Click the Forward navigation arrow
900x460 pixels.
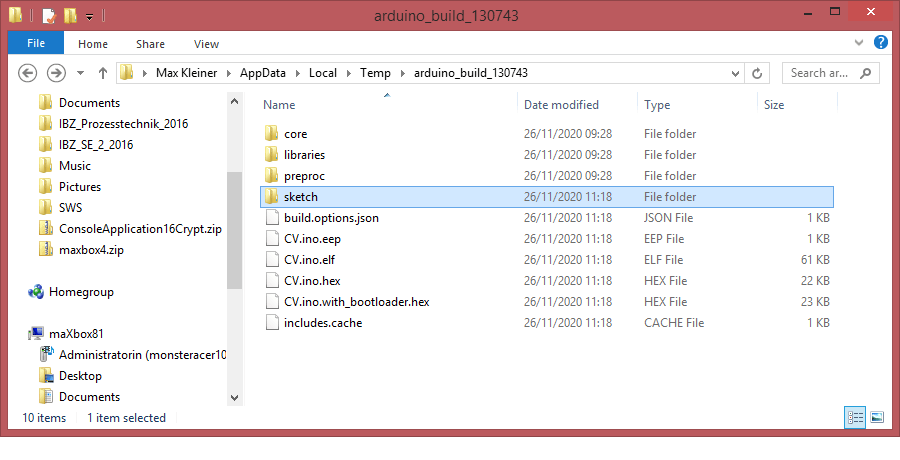click(57, 73)
